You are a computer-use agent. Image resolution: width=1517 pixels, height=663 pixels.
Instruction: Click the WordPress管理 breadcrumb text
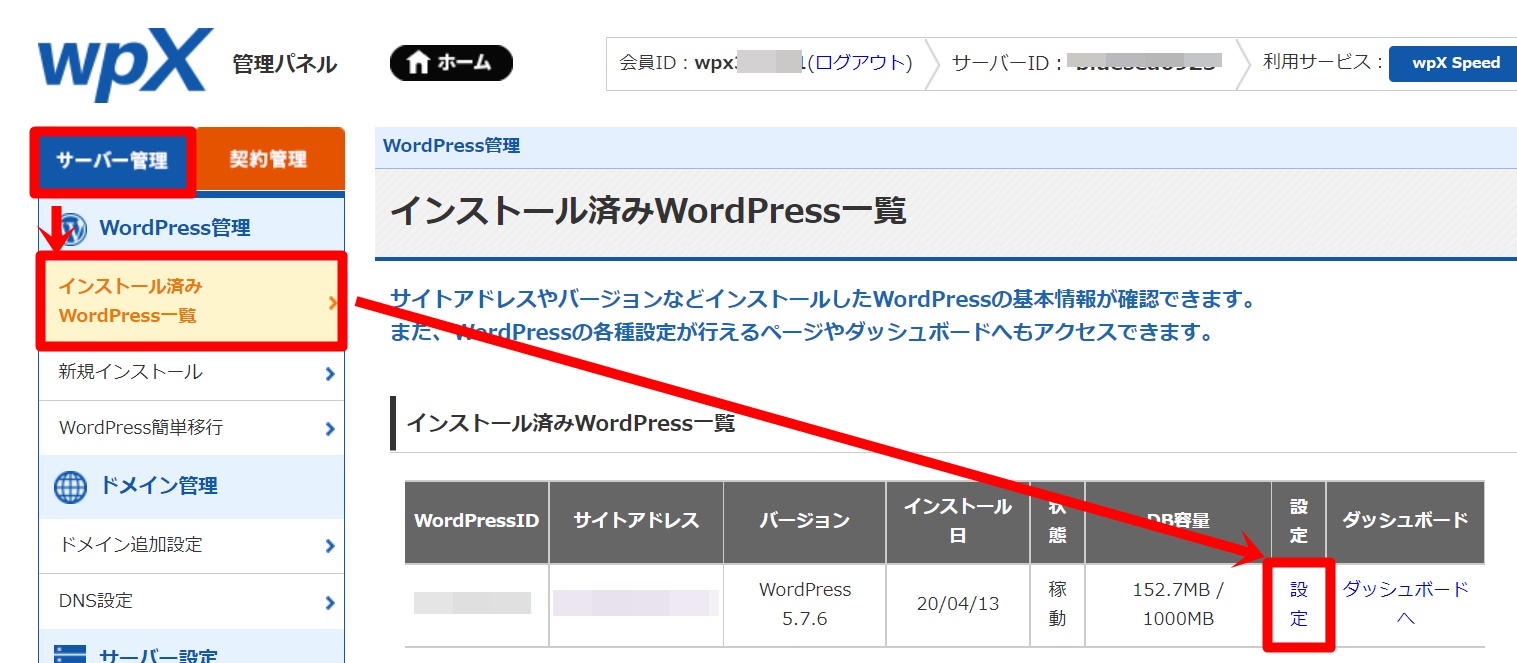click(451, 146)
